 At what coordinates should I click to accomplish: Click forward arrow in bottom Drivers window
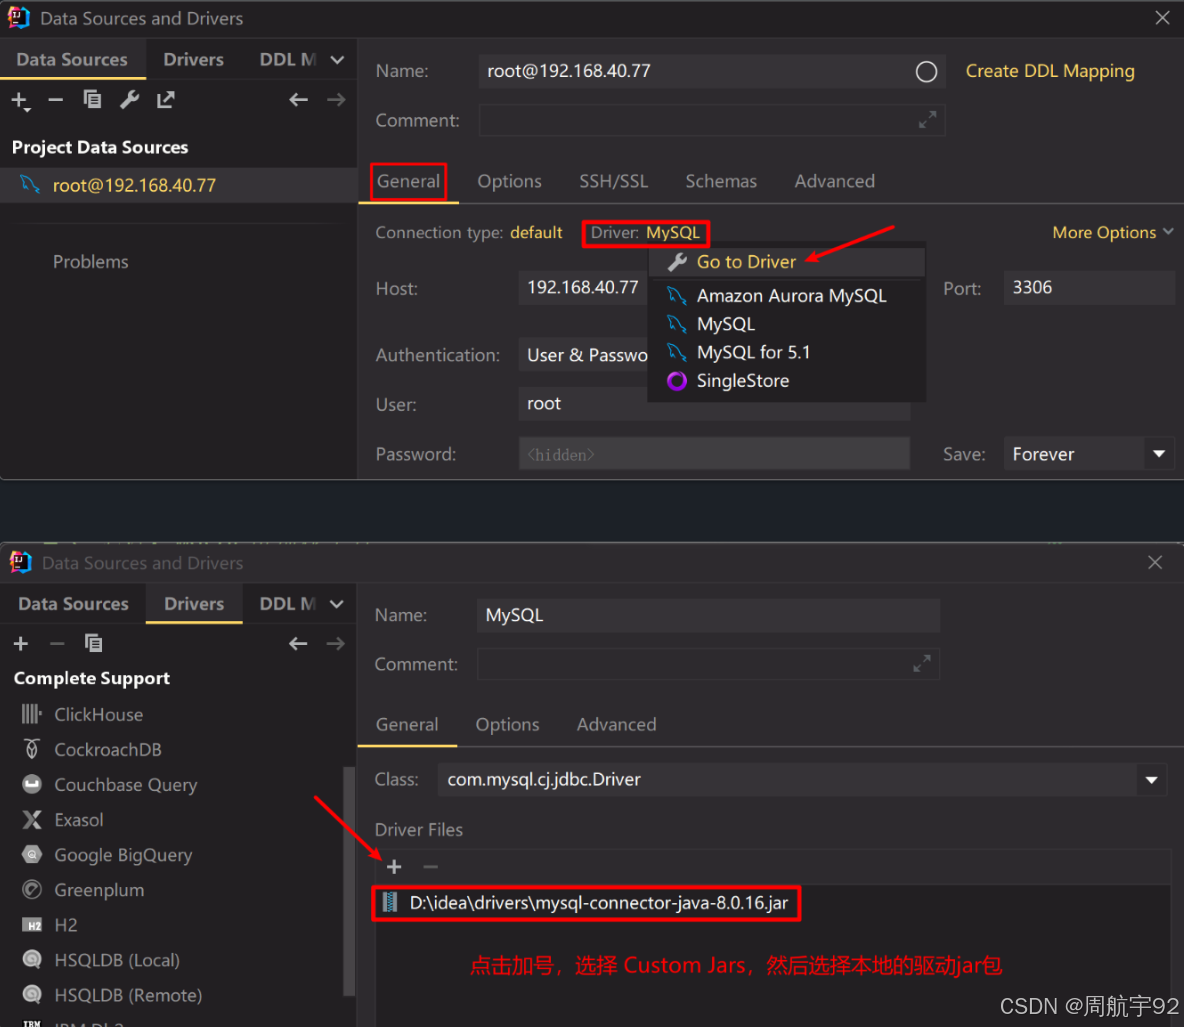(335, 643)
